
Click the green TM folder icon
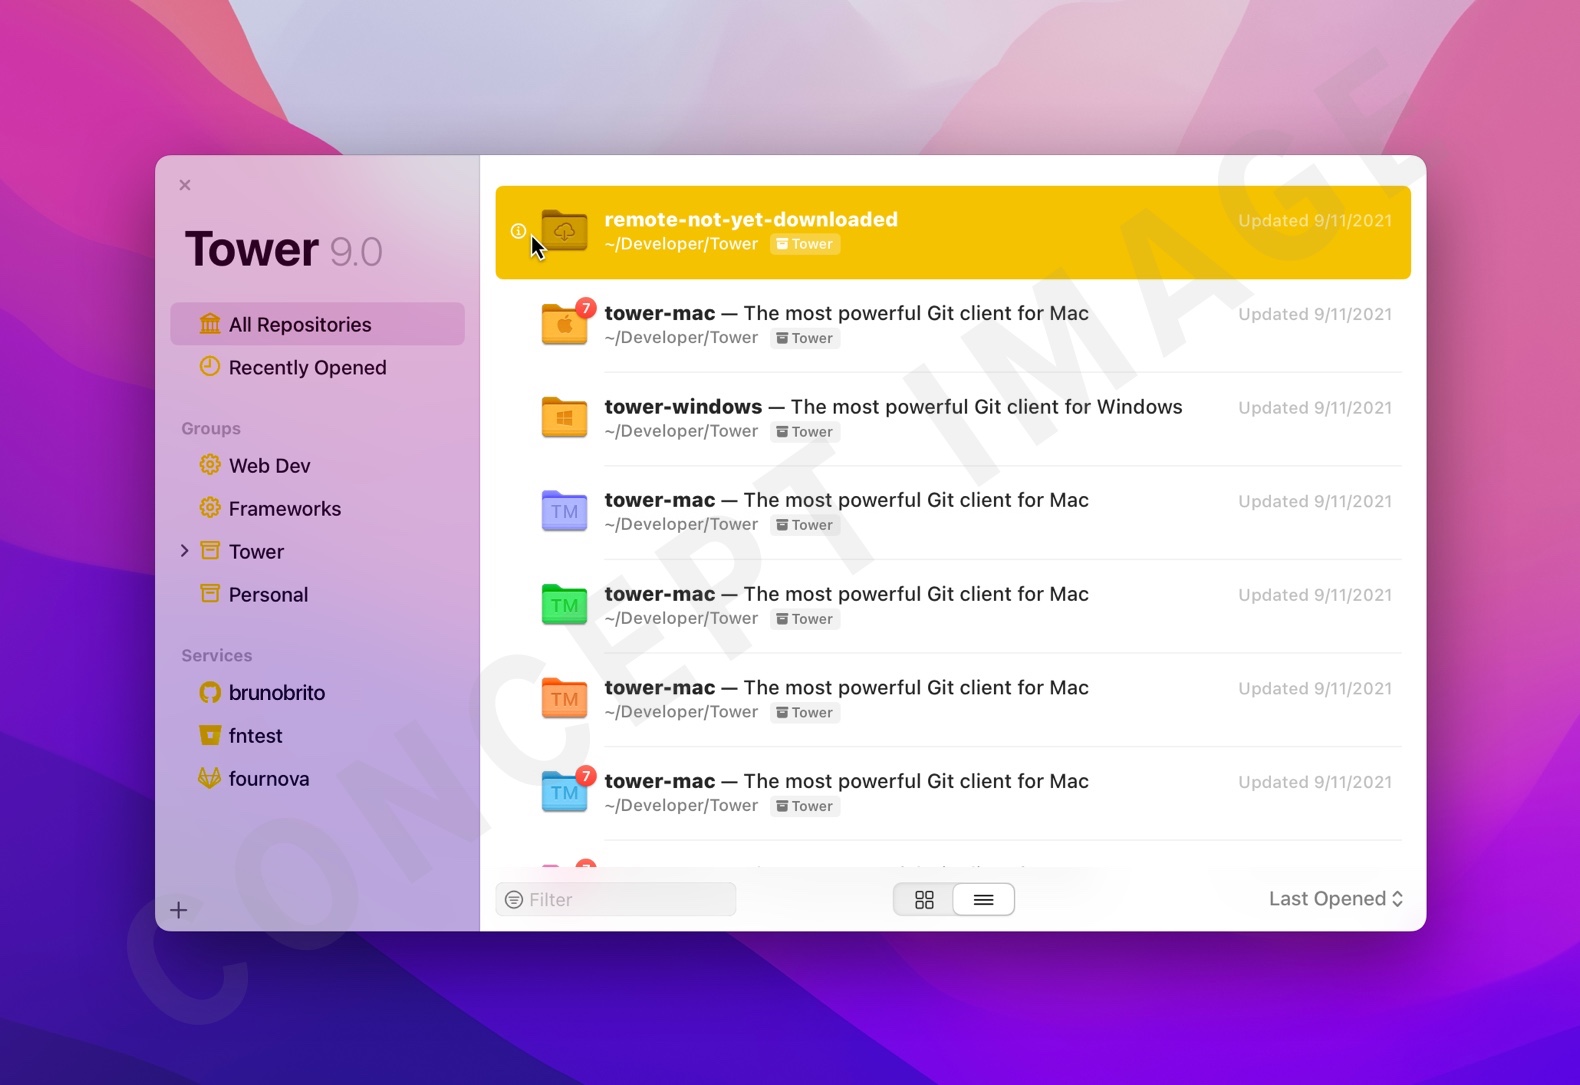[x=564, y=605]
